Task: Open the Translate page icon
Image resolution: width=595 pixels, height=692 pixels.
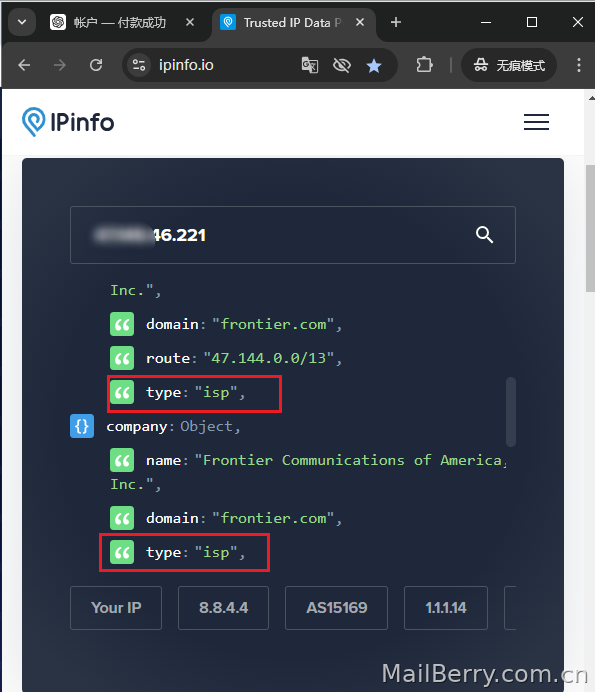Action: click(310, 65)
